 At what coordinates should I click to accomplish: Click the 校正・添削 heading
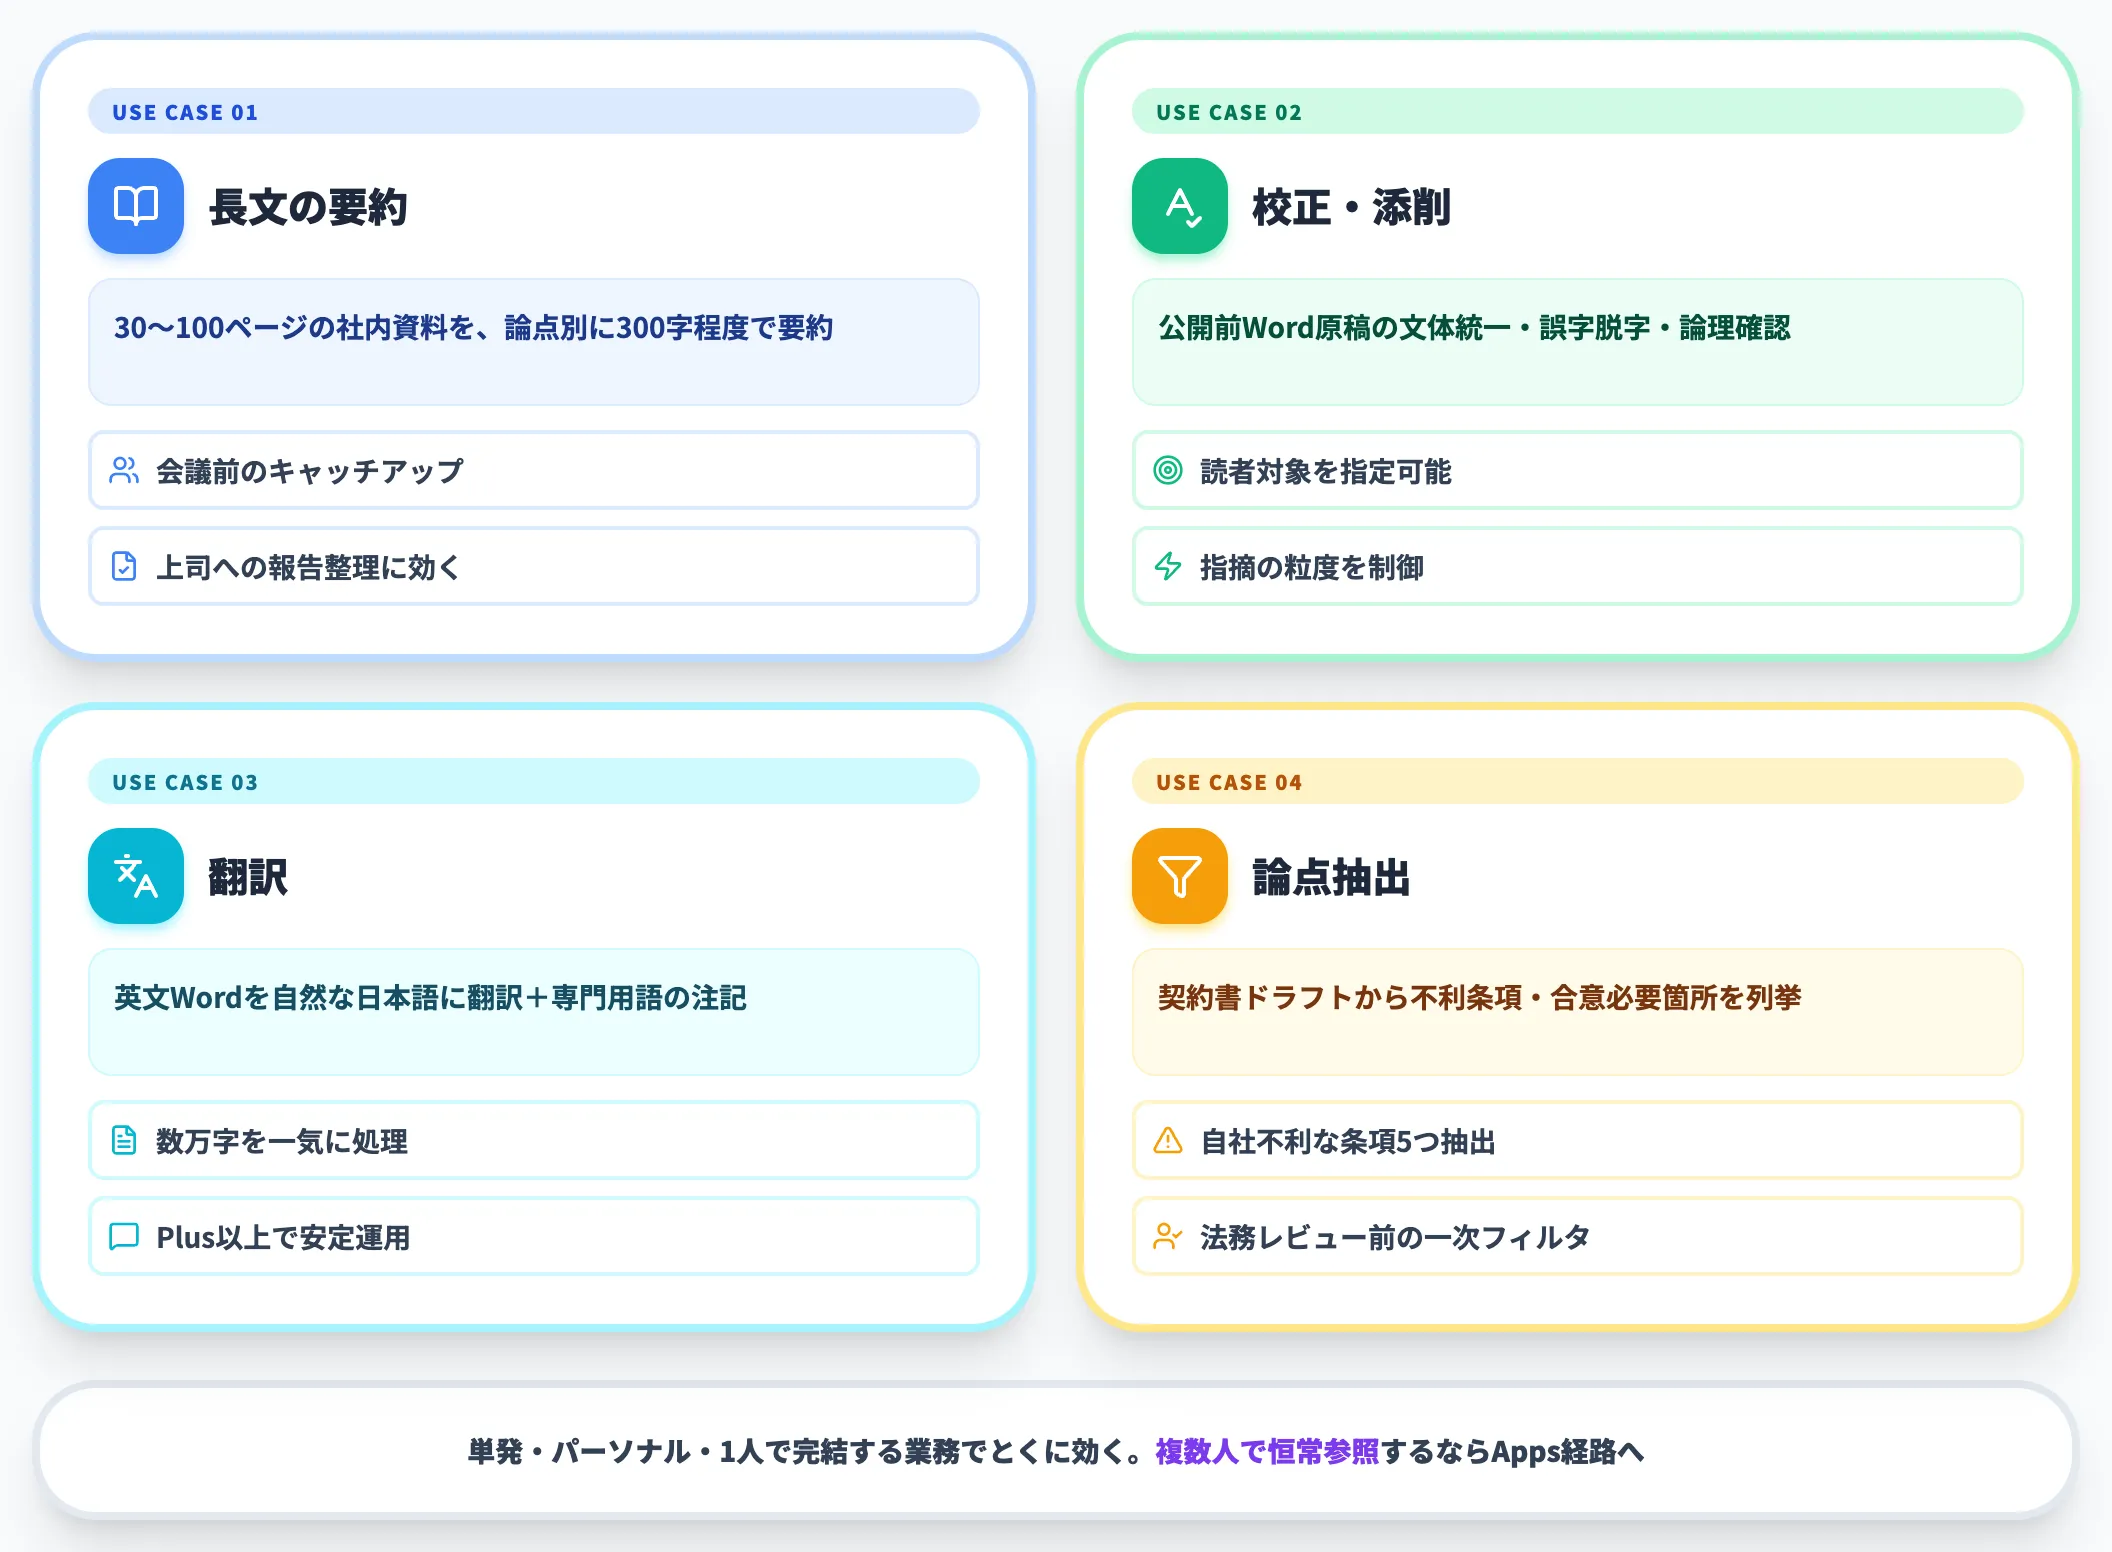1352,207
